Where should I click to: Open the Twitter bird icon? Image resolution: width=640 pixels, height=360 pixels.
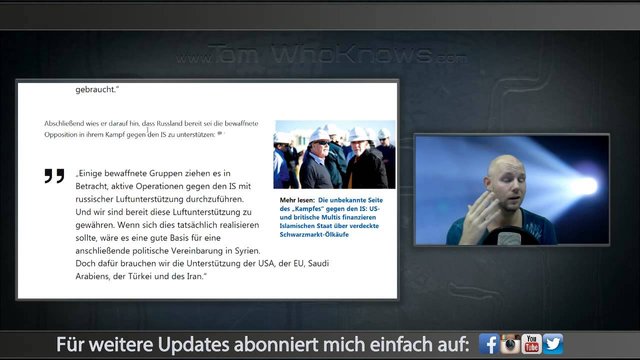click(553, 344)
